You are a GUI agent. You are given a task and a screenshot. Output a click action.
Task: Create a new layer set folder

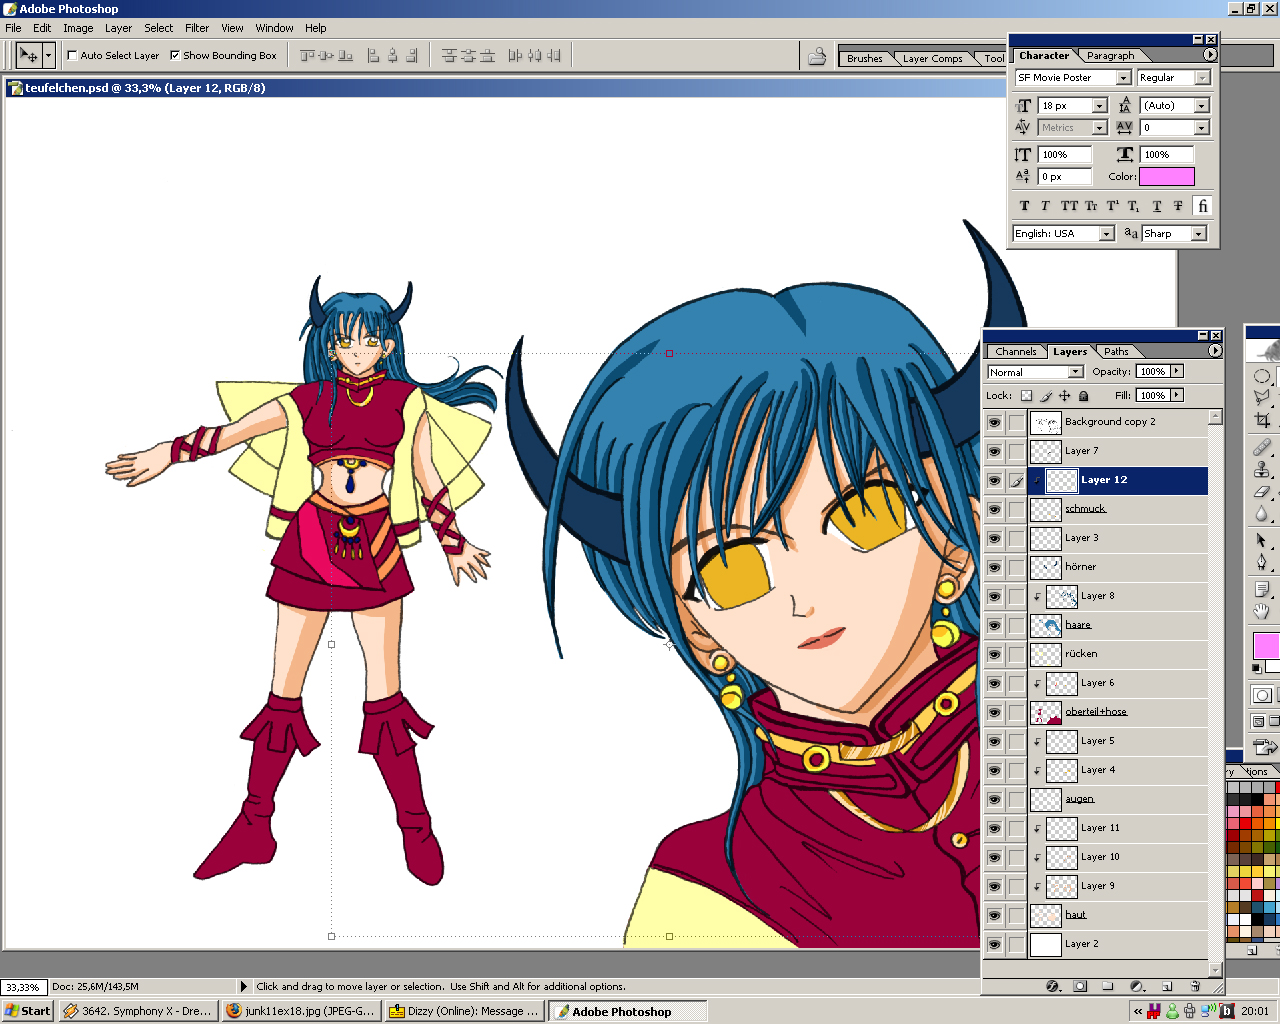1107,986
